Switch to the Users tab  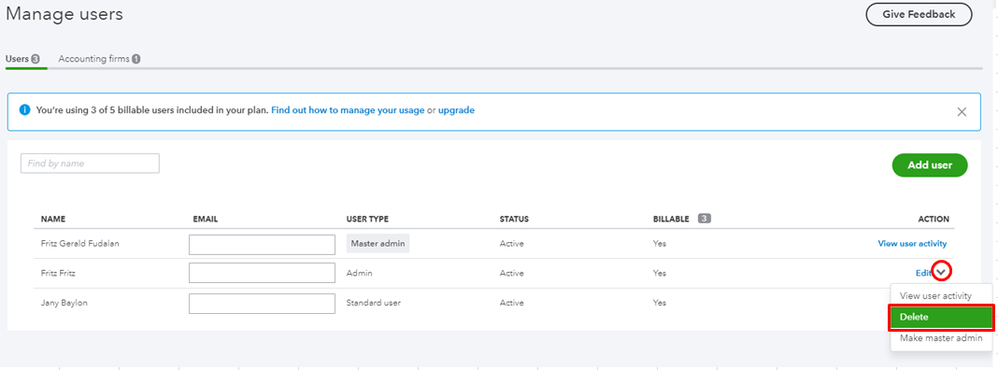(22, 59)
